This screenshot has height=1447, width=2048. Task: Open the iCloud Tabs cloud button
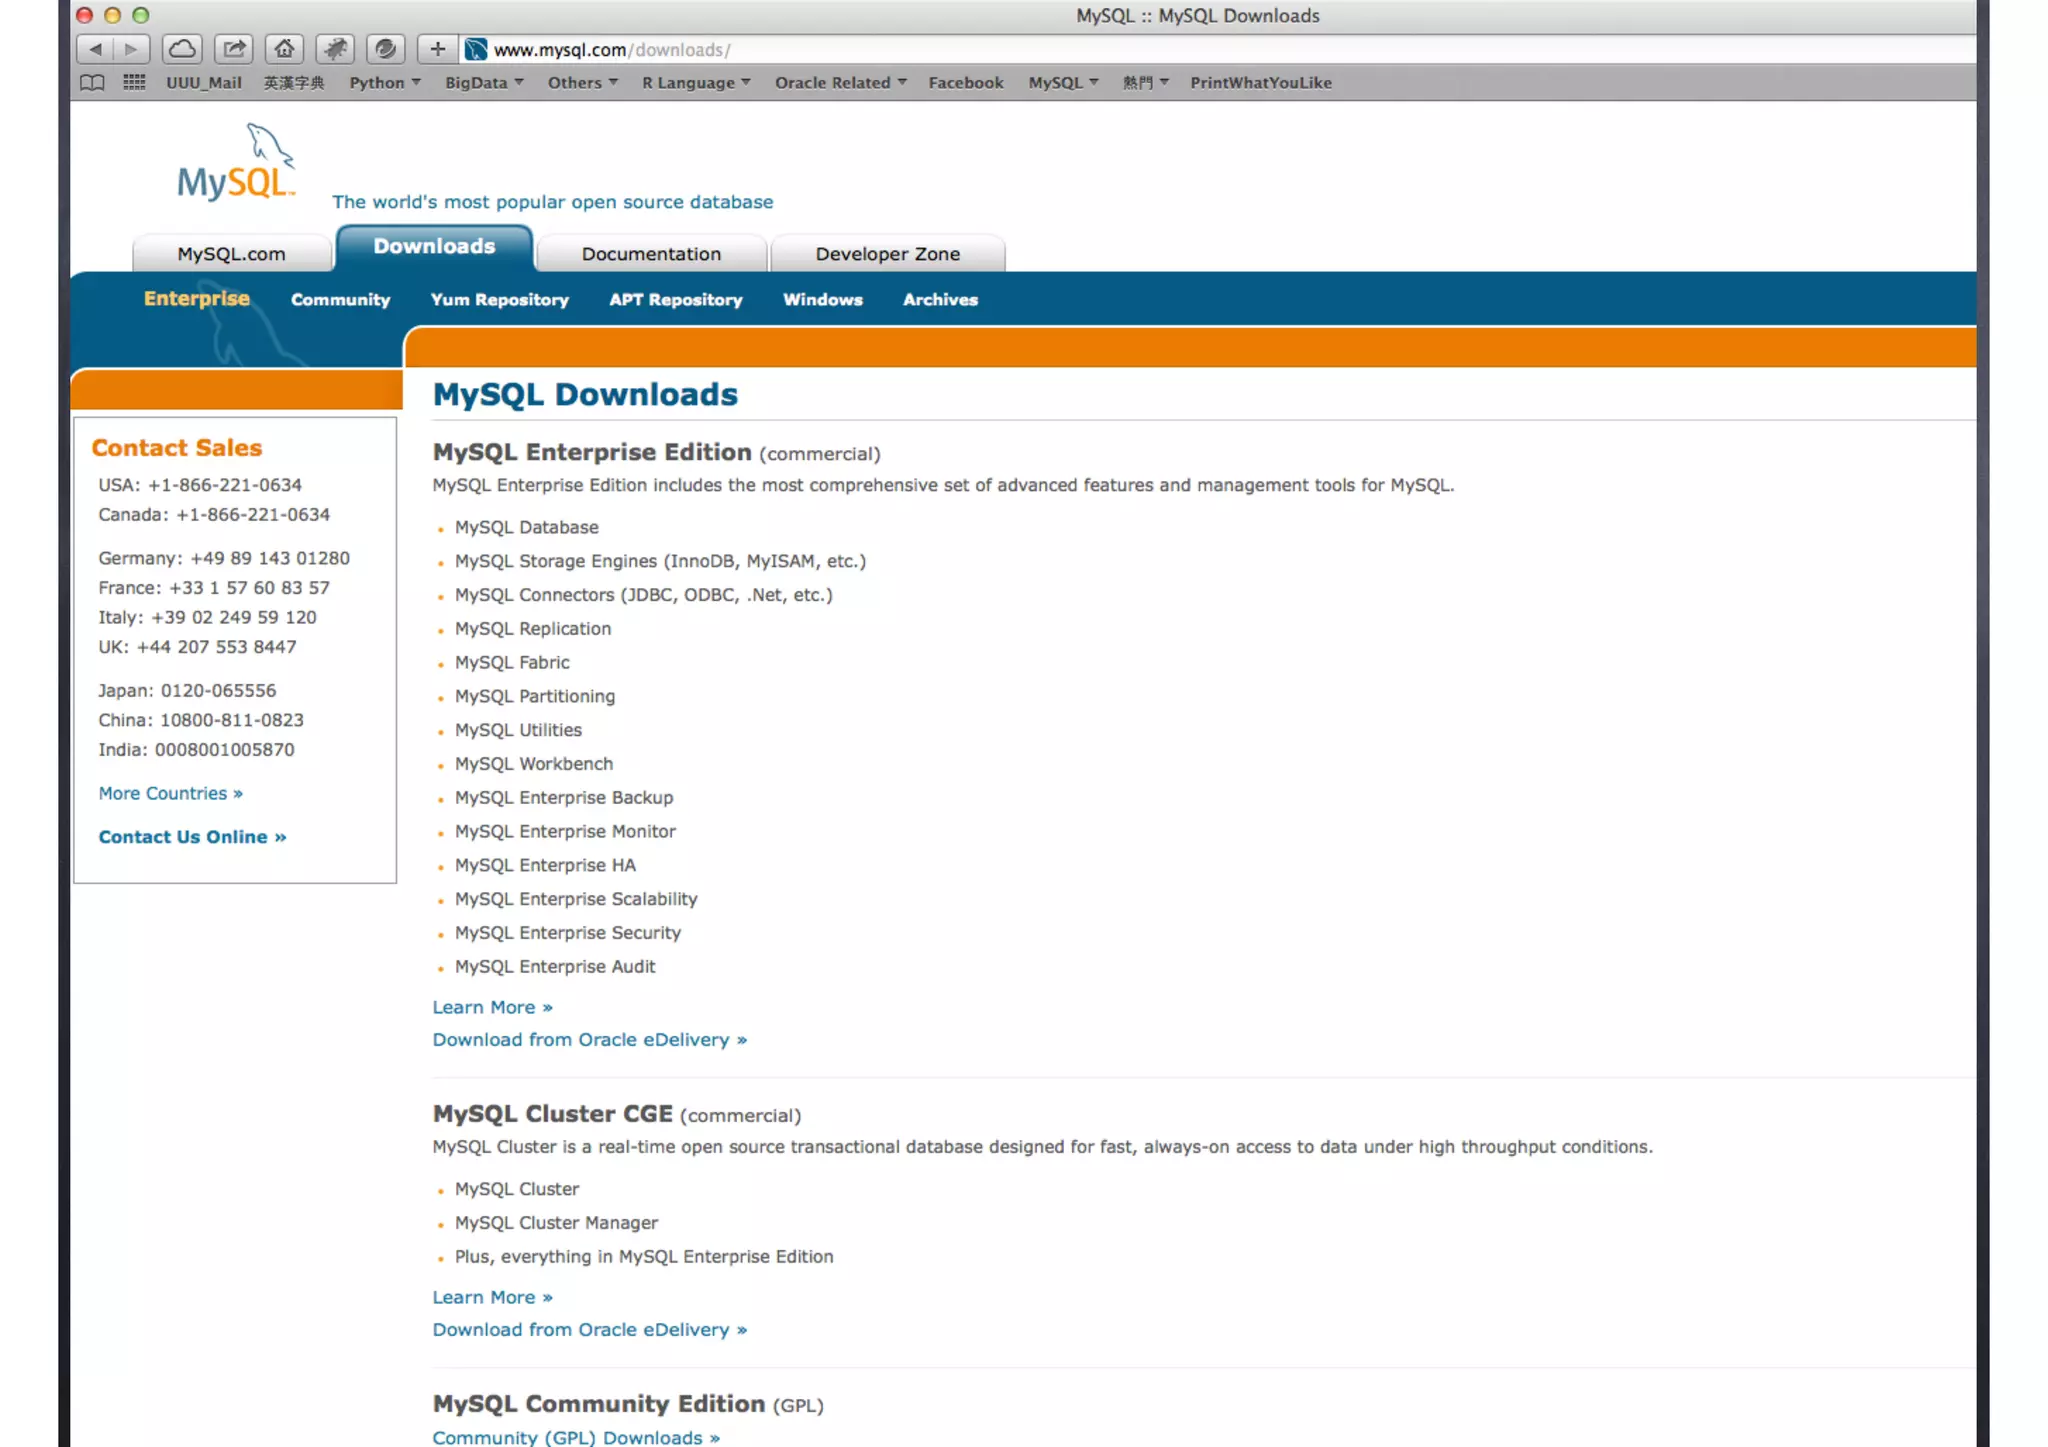[182, 49]
